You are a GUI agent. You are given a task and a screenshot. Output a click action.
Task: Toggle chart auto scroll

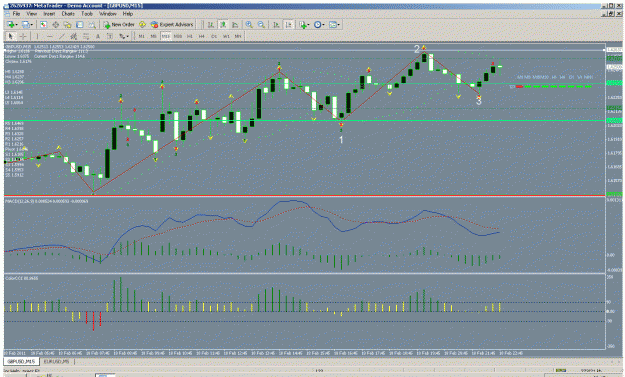276,25
